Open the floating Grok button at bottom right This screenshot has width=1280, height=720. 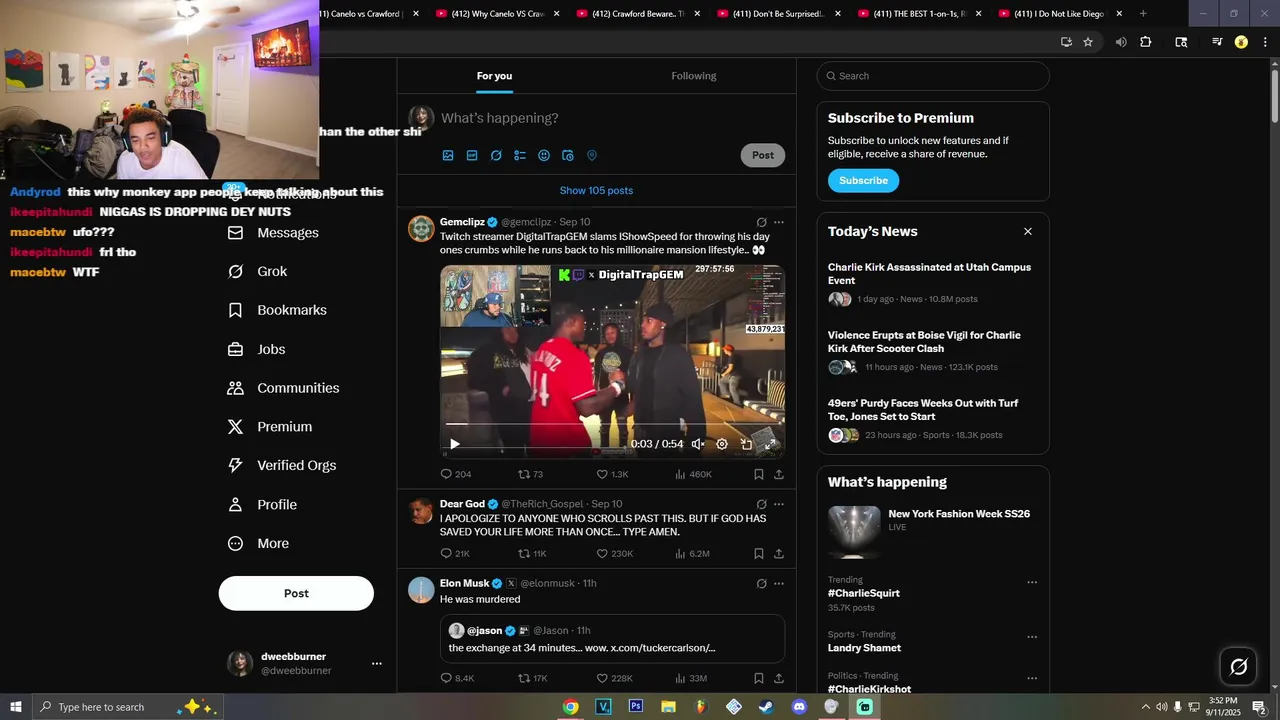click(1238, 667)
